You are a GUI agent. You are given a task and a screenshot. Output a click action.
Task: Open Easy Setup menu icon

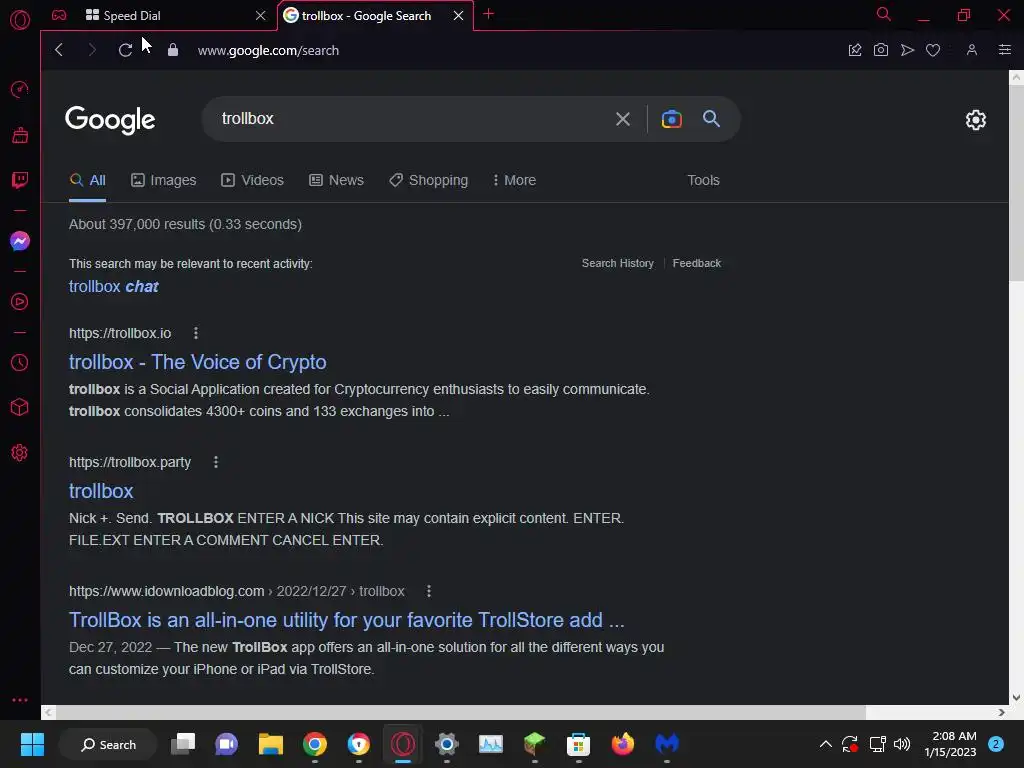coord(1004,50)
